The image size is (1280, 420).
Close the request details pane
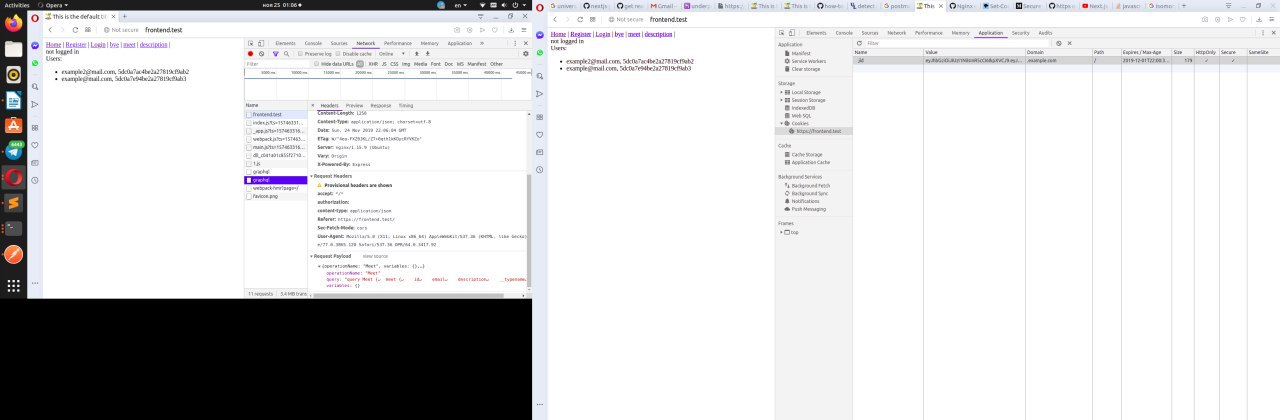point(313,105)
